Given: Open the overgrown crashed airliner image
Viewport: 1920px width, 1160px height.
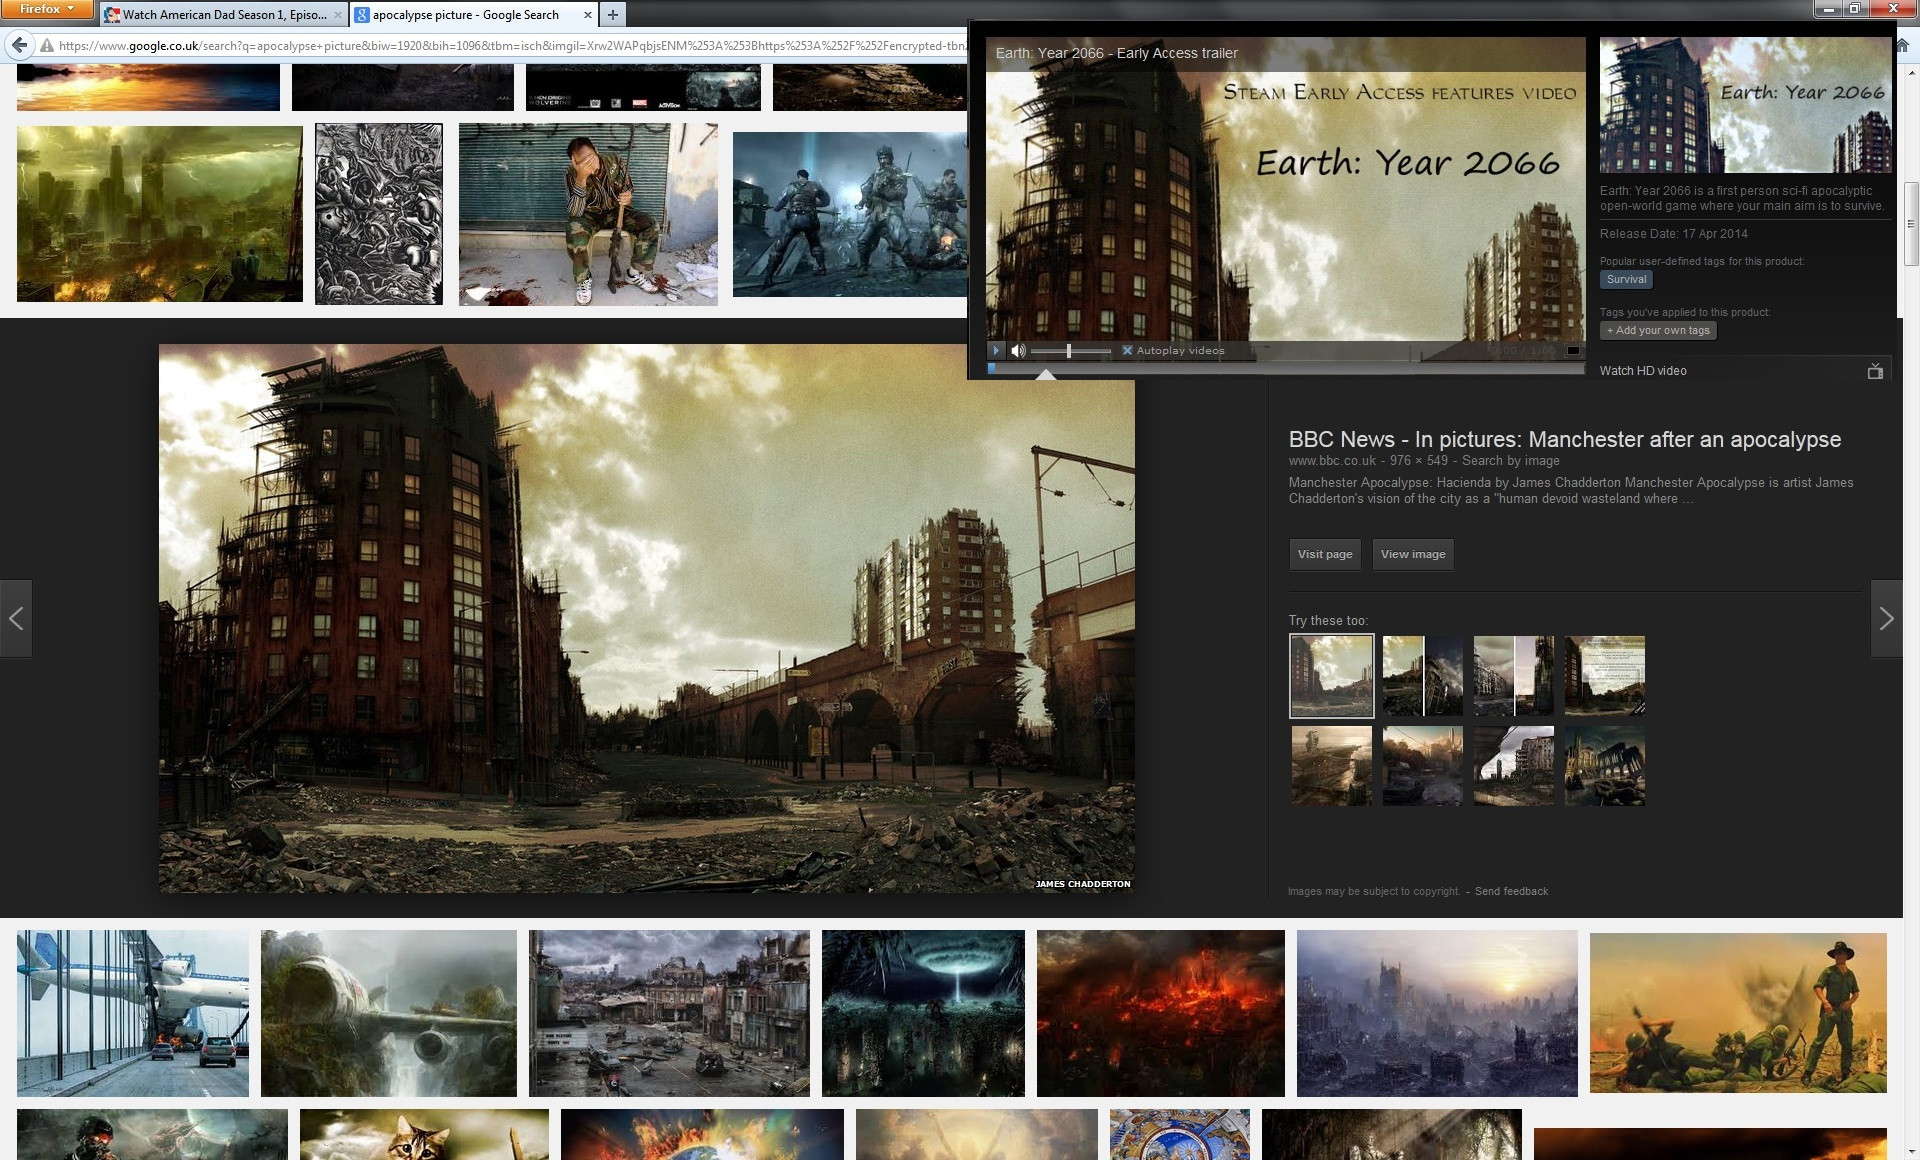Looking at the screenshot, I should (389, 1013).
